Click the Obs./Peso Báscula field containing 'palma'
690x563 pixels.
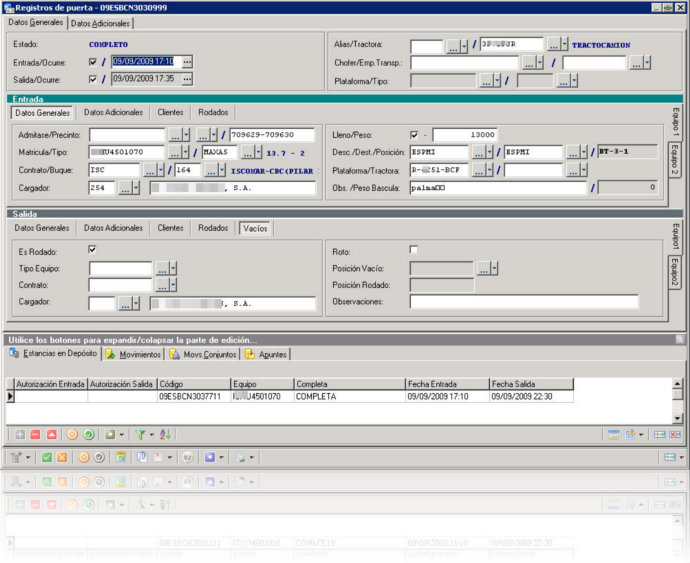[498, 188]
